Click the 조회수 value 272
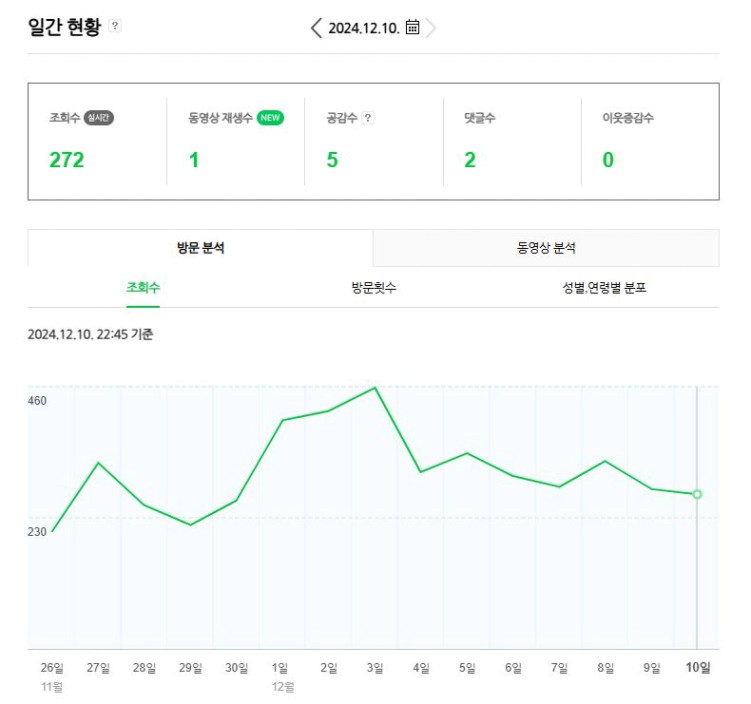Screen dimensions: 751x704 pos(67,160)
